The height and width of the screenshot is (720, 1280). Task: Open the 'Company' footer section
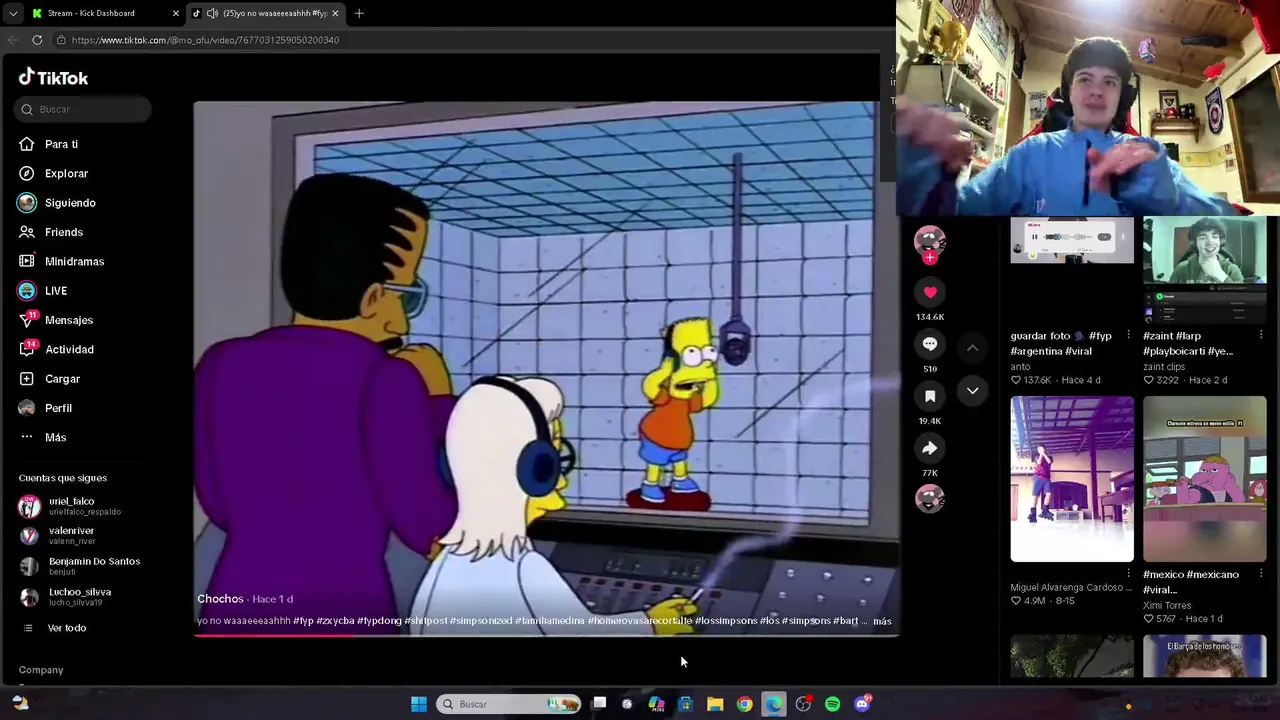(x=41, y=670)
